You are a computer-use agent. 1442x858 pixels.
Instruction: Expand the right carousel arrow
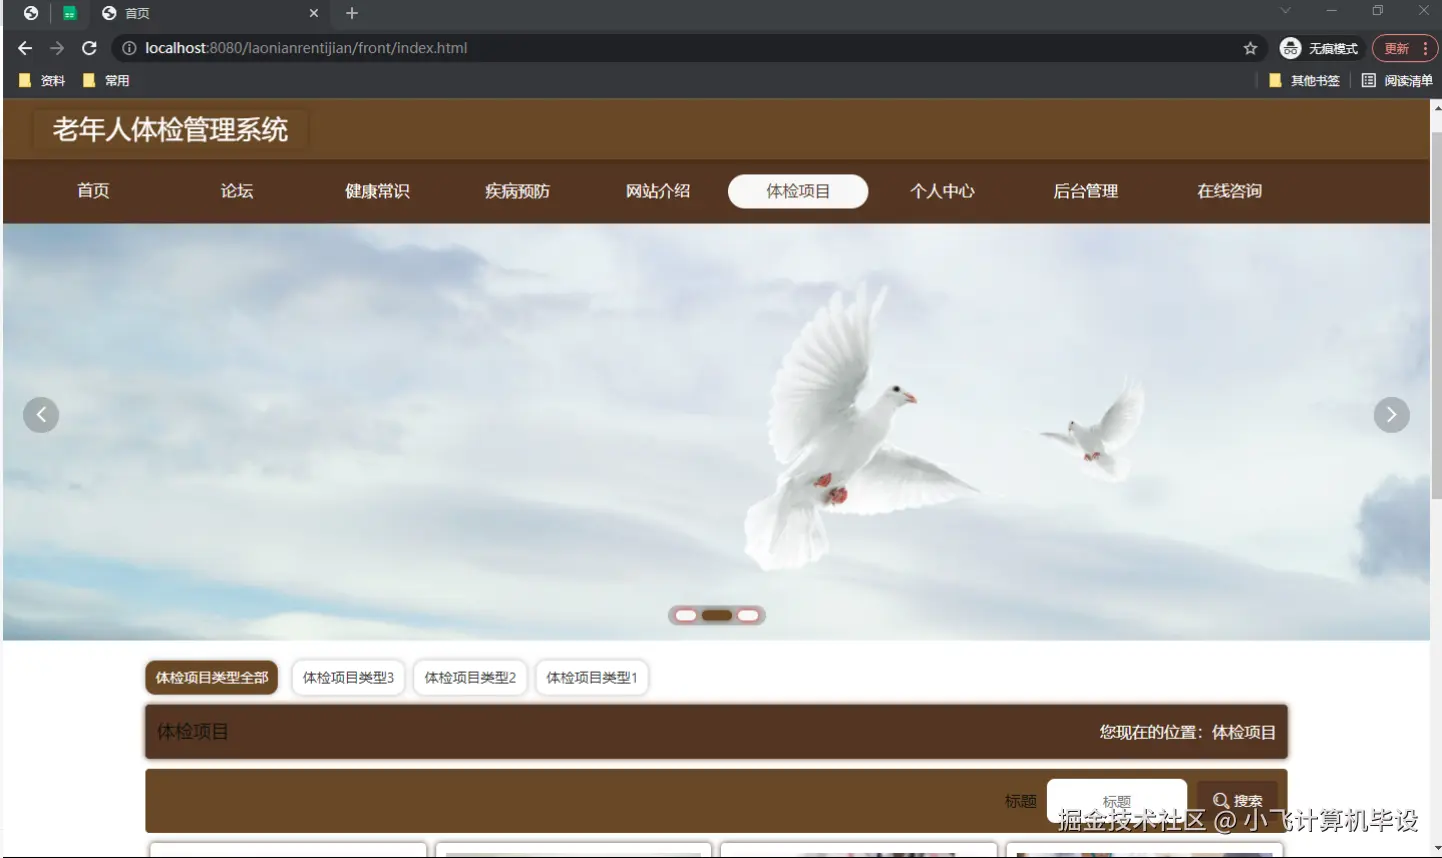(1391, 414)
